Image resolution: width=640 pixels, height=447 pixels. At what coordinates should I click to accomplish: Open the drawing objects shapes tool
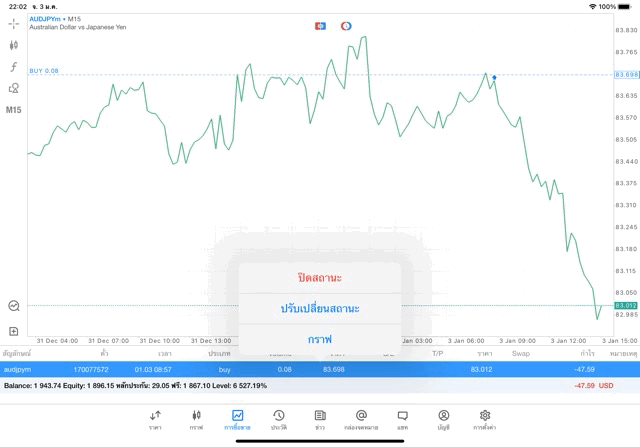click(x=14, y=88)
